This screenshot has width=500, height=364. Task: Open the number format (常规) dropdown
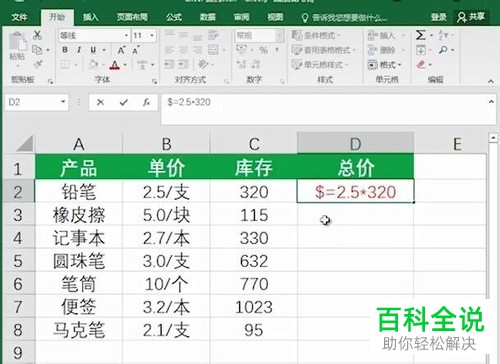[x=280, y=35]
